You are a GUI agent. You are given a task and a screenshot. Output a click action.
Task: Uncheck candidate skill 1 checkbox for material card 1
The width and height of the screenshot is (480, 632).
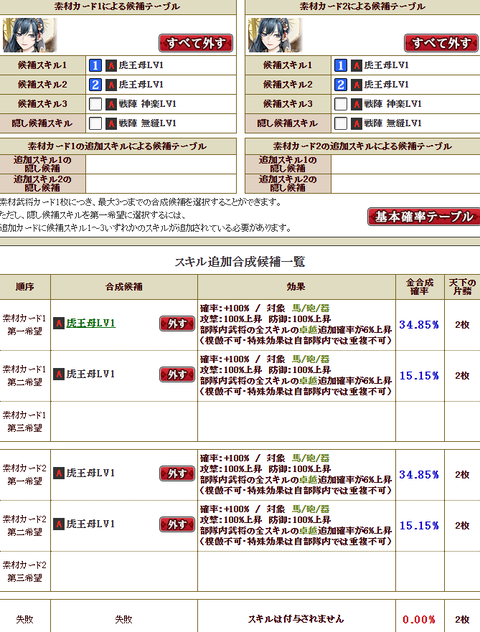pos(95,65)
